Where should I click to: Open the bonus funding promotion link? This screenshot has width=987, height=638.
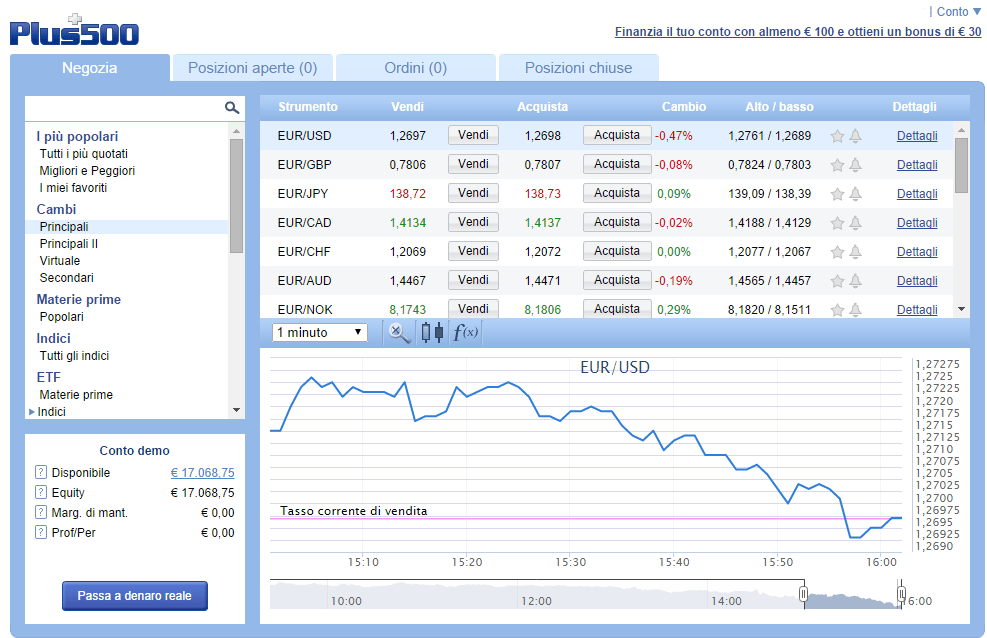pos(798,31)
